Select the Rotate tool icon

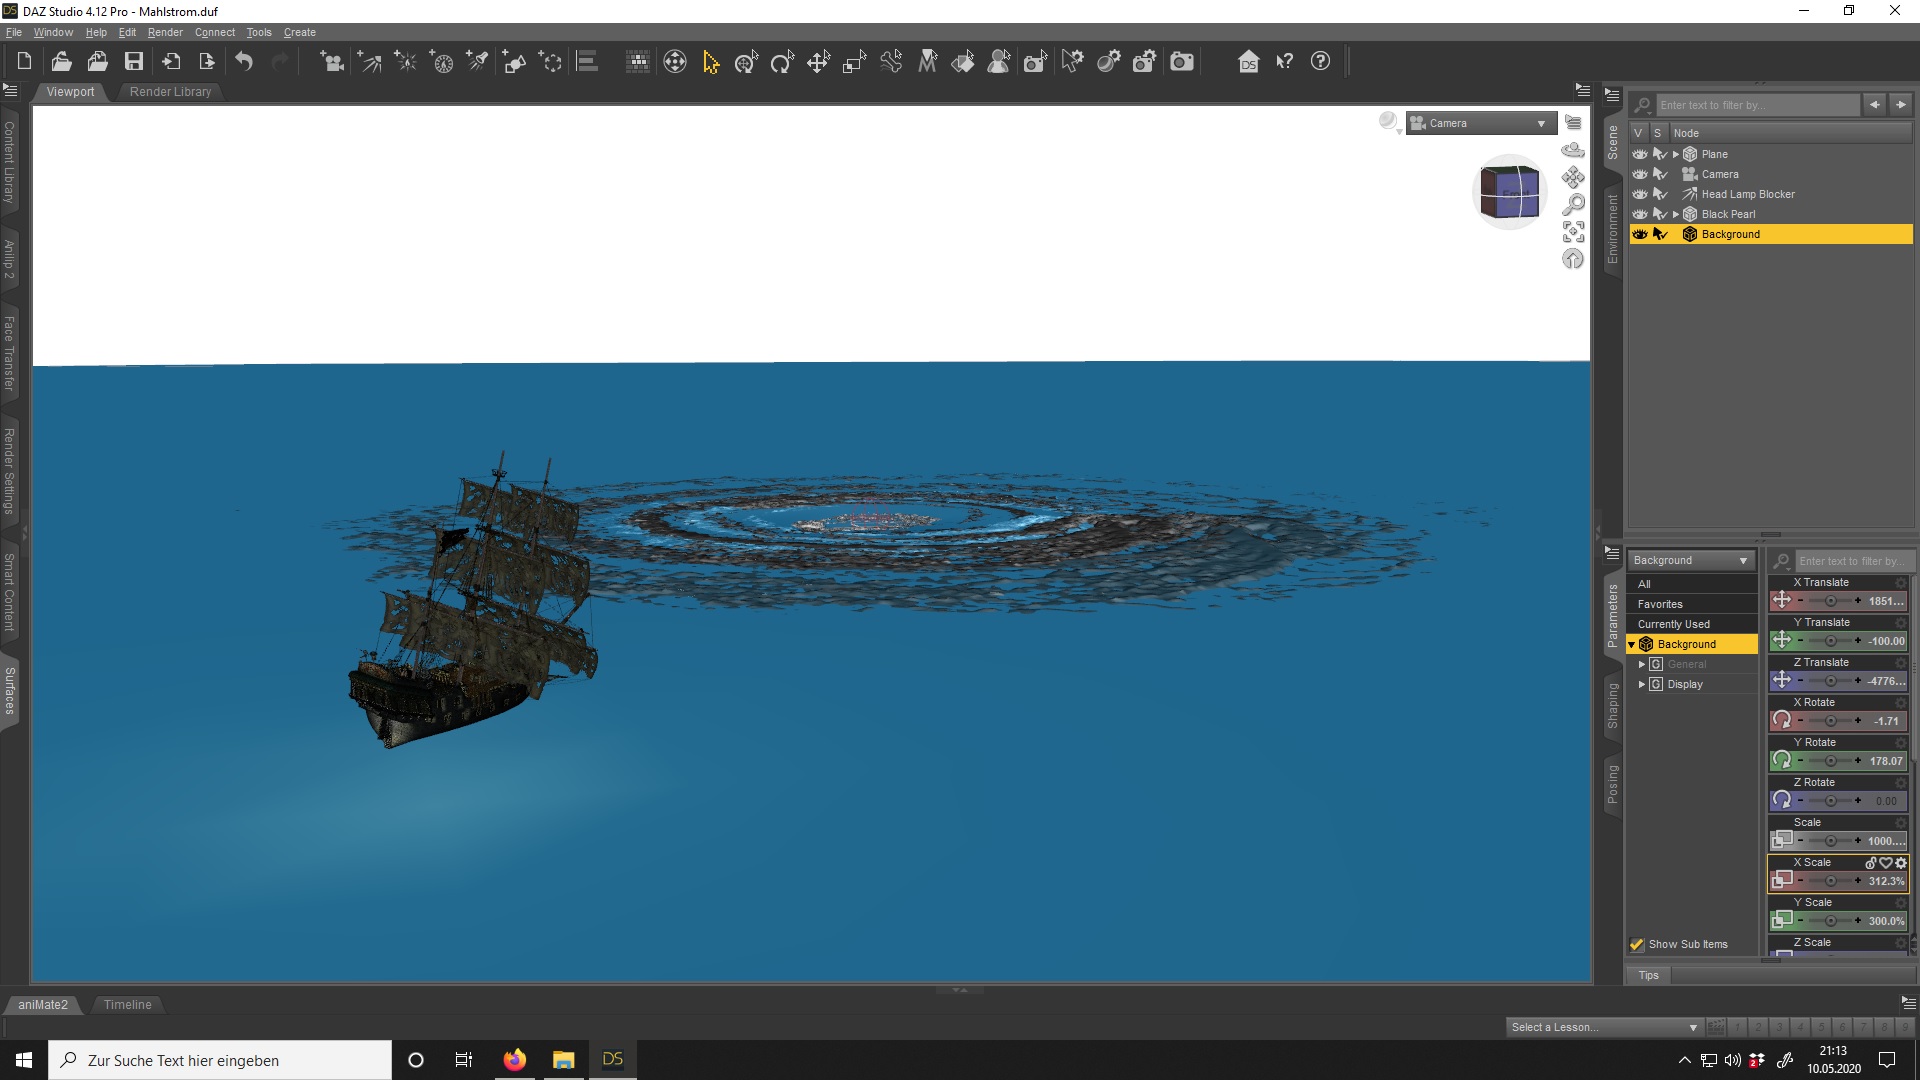click(x=782, y=62)
